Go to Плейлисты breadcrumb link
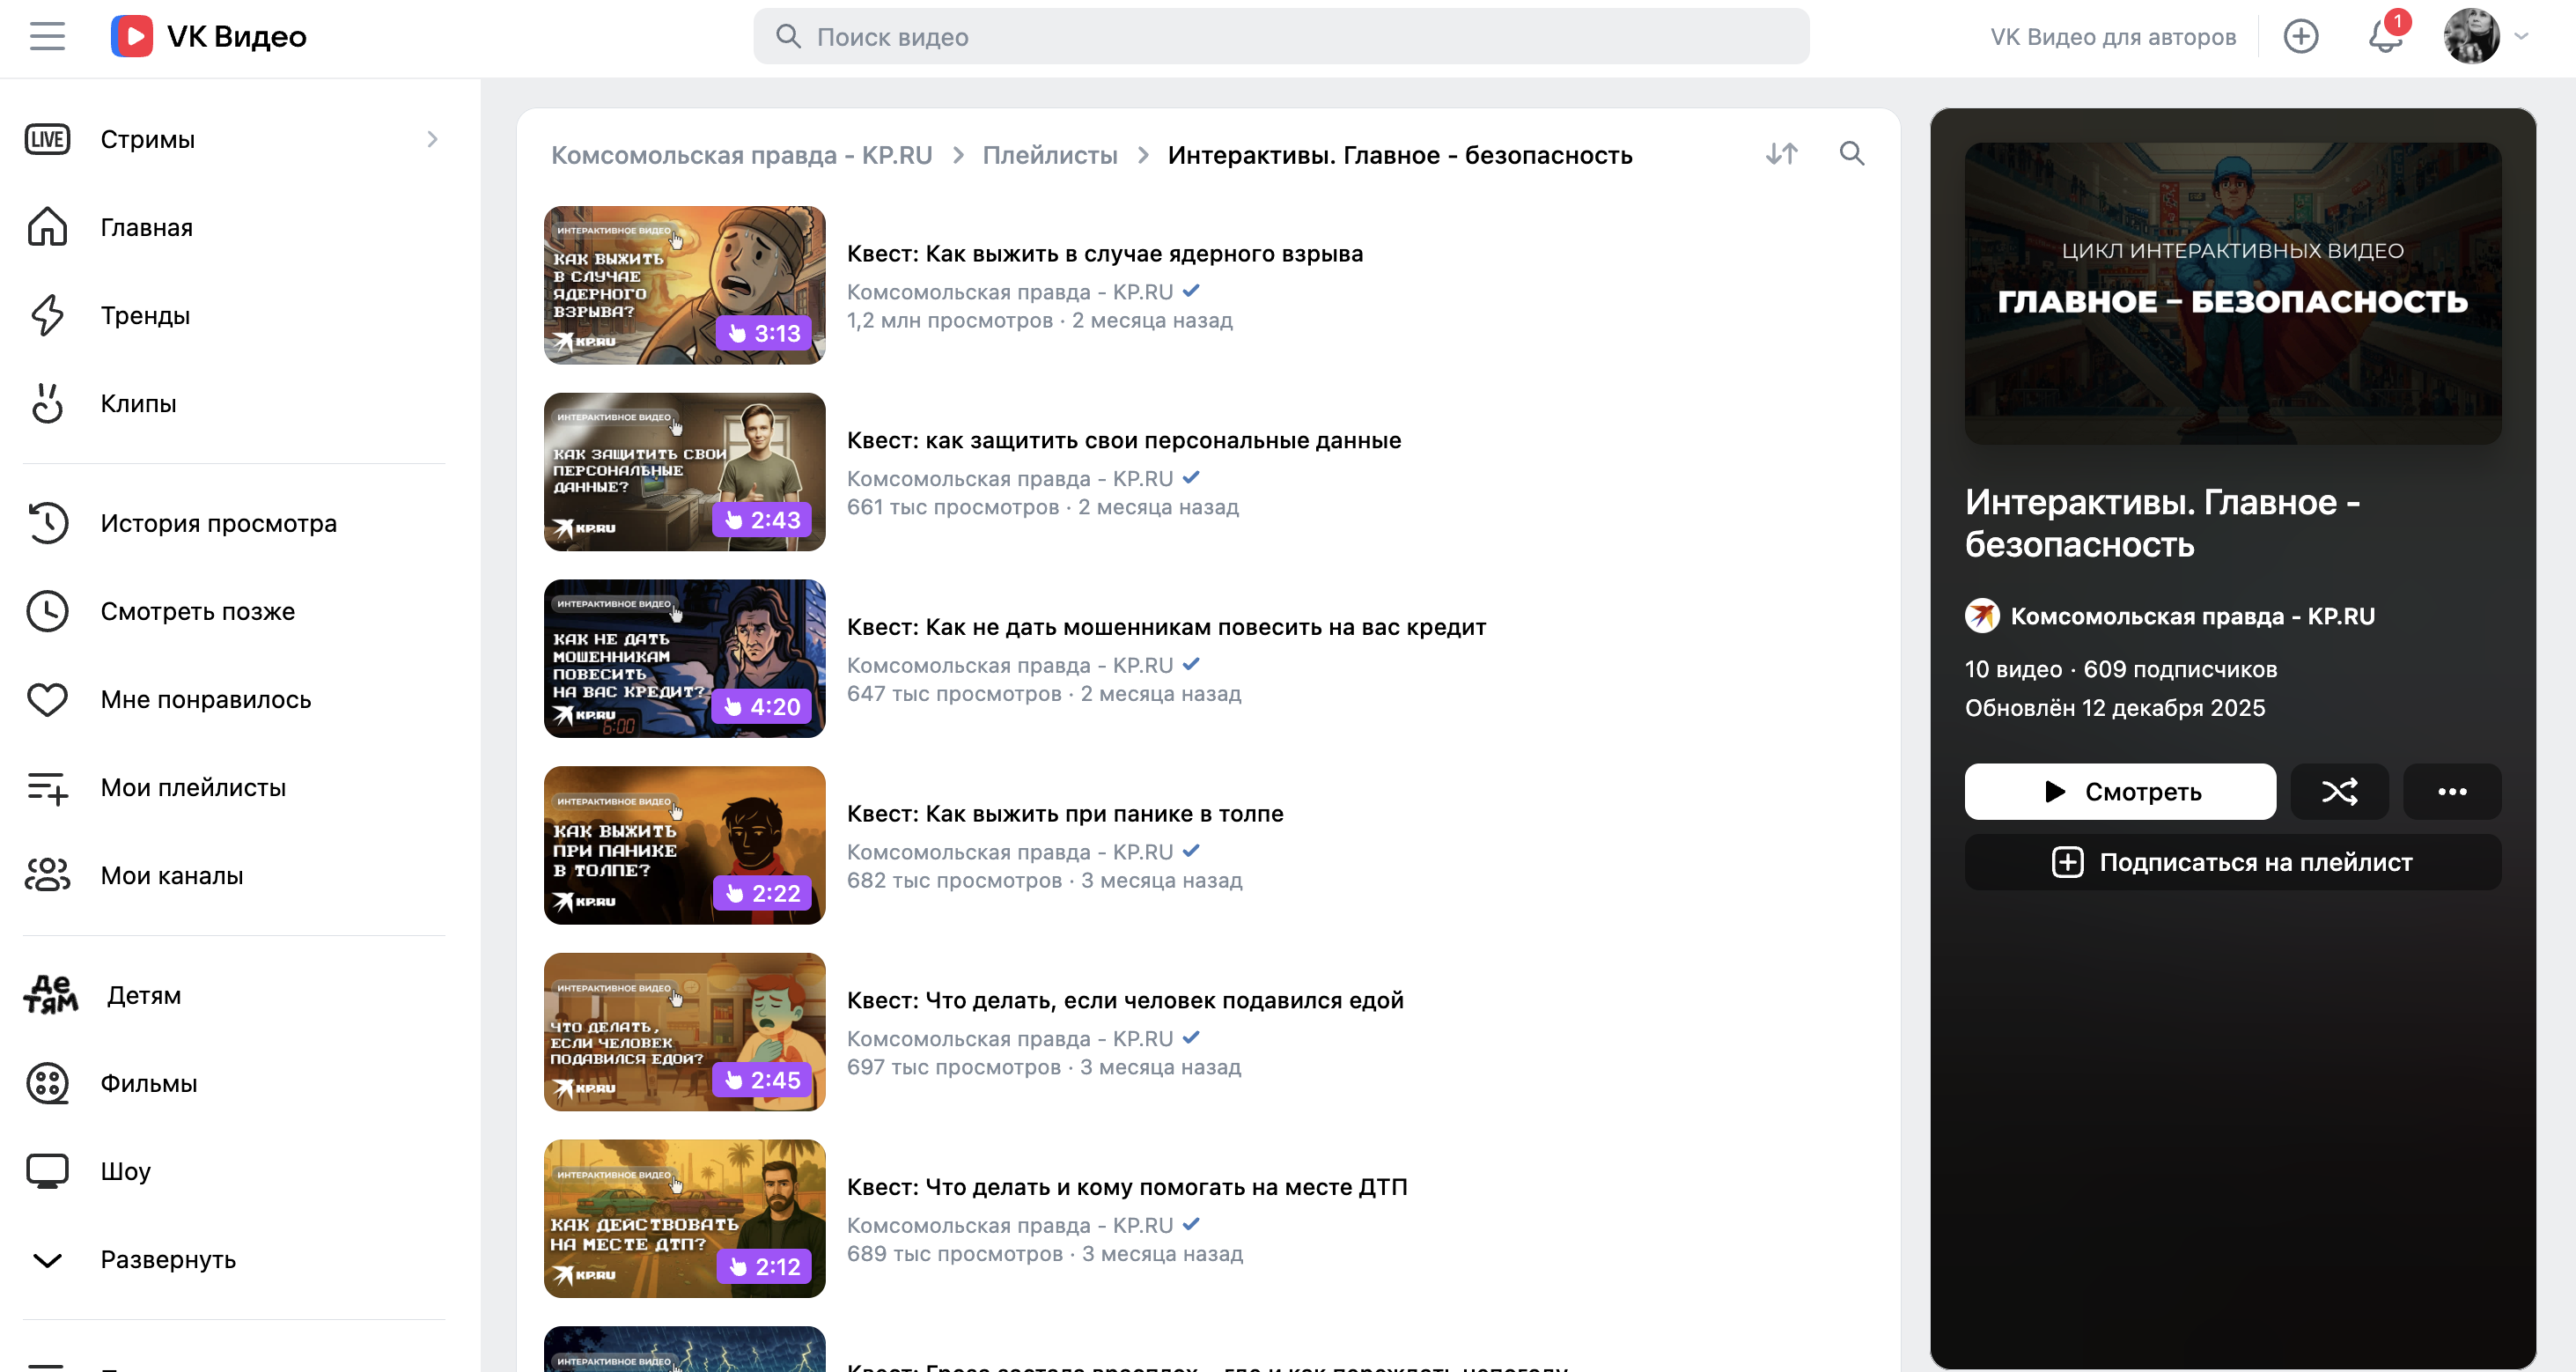The width and height of the screenshot is (2576, 1372). [1049, 155]
